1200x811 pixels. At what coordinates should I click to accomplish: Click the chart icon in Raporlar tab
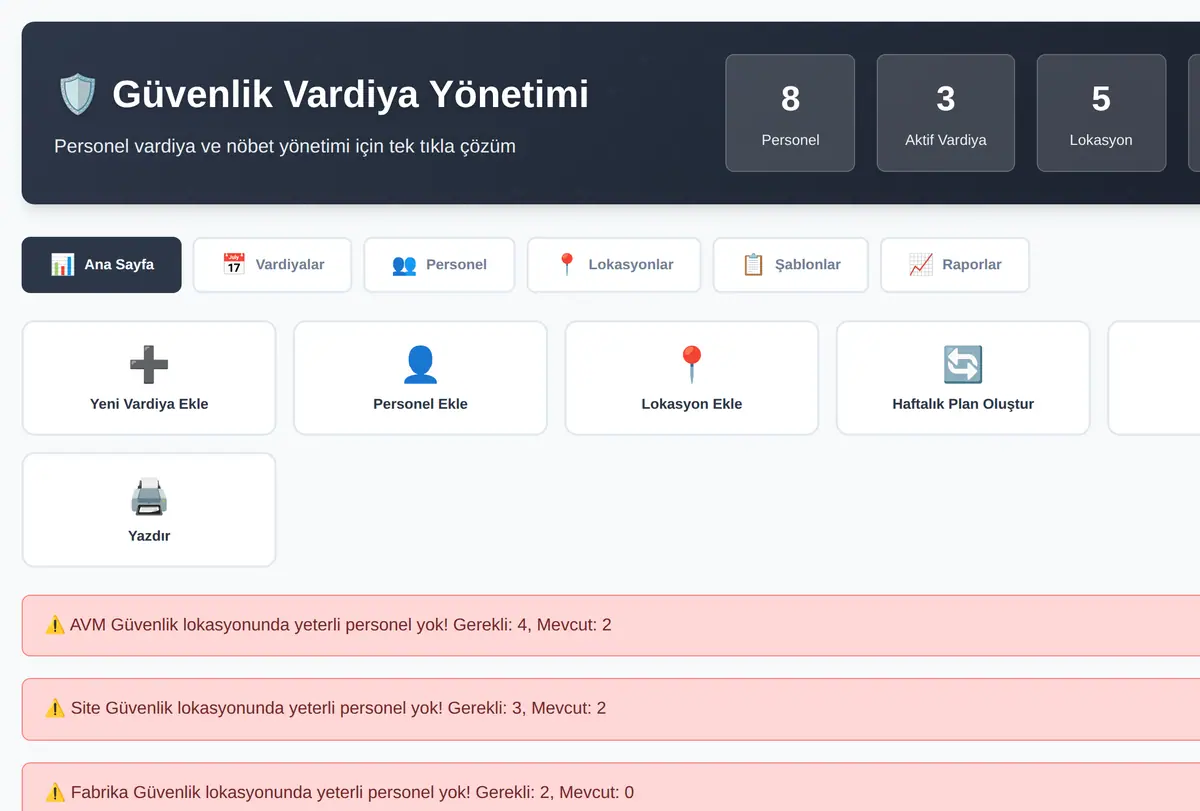click(x=921, y=265)
